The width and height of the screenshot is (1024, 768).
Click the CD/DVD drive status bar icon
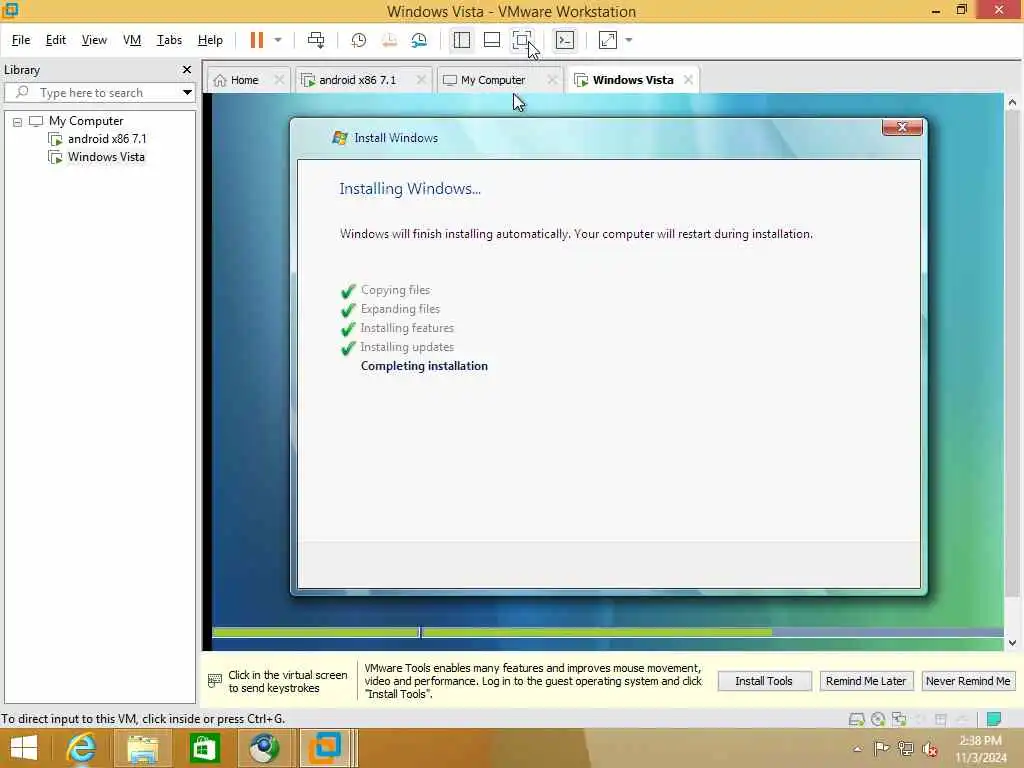(878, 719)
